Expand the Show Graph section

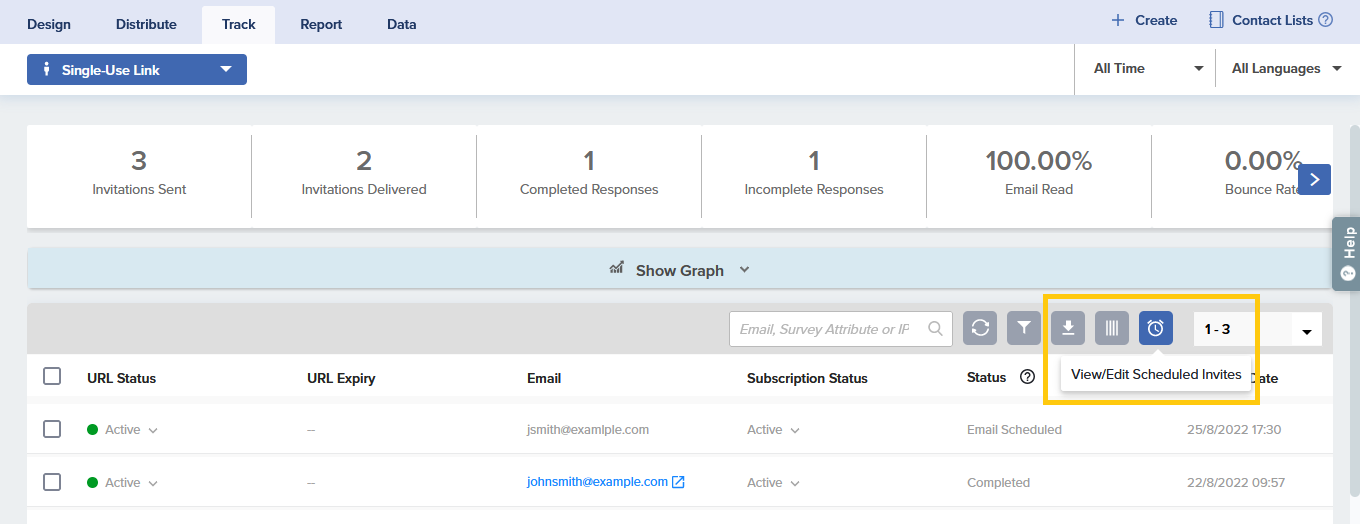[x=680, y=270]
